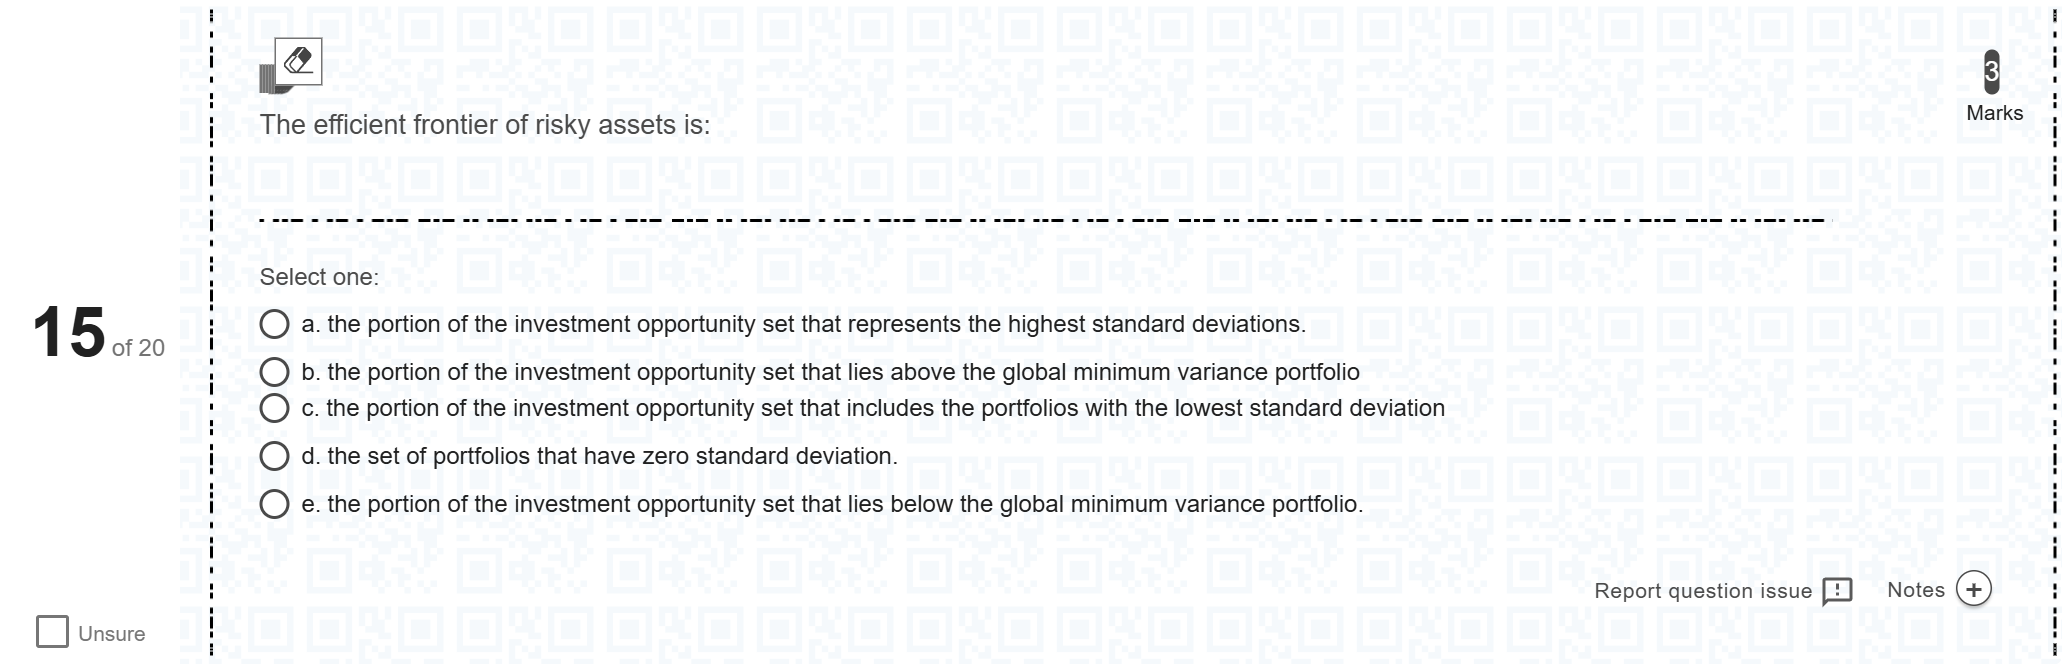
Task: Click the 'of 20' question counter
Action: pyautogui.click(x=139, y=348)
